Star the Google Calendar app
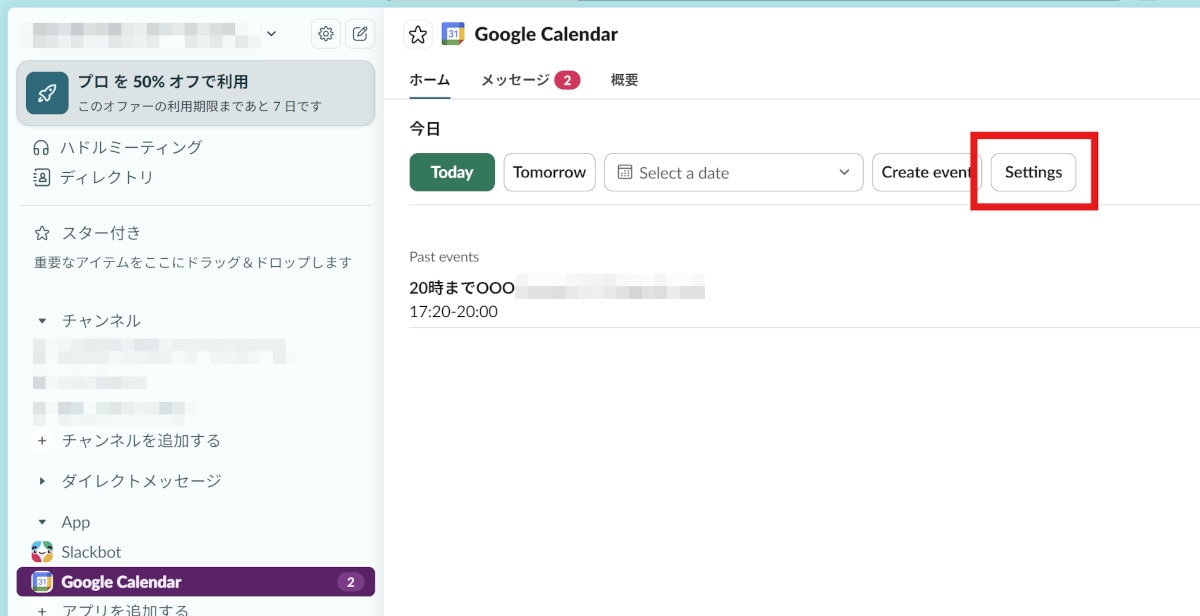1200x616 pixels. [418, 35]
